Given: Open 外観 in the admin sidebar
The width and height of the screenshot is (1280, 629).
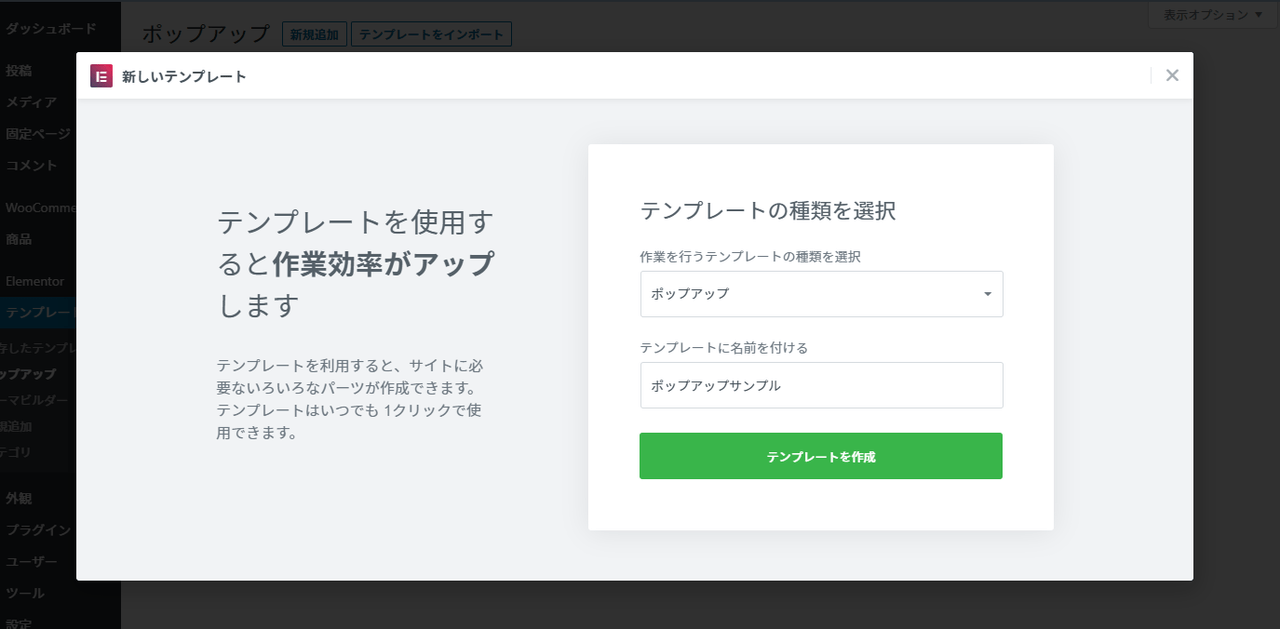Looking at the screenshot, I should [x=19, y=498].
